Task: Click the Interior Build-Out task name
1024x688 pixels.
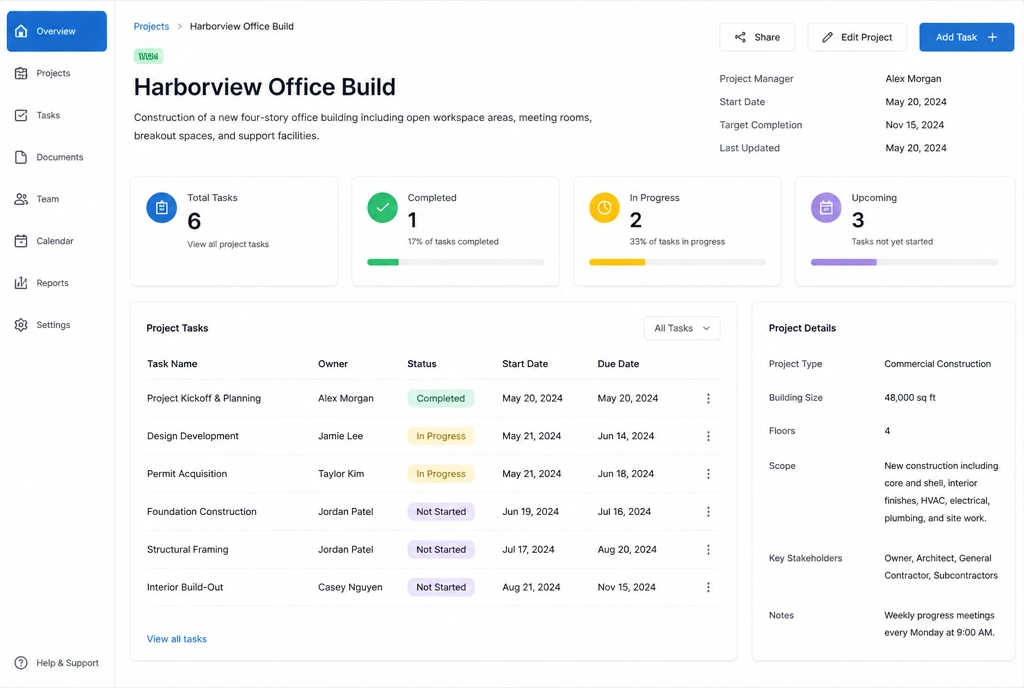Action: [x=185, y=587]
